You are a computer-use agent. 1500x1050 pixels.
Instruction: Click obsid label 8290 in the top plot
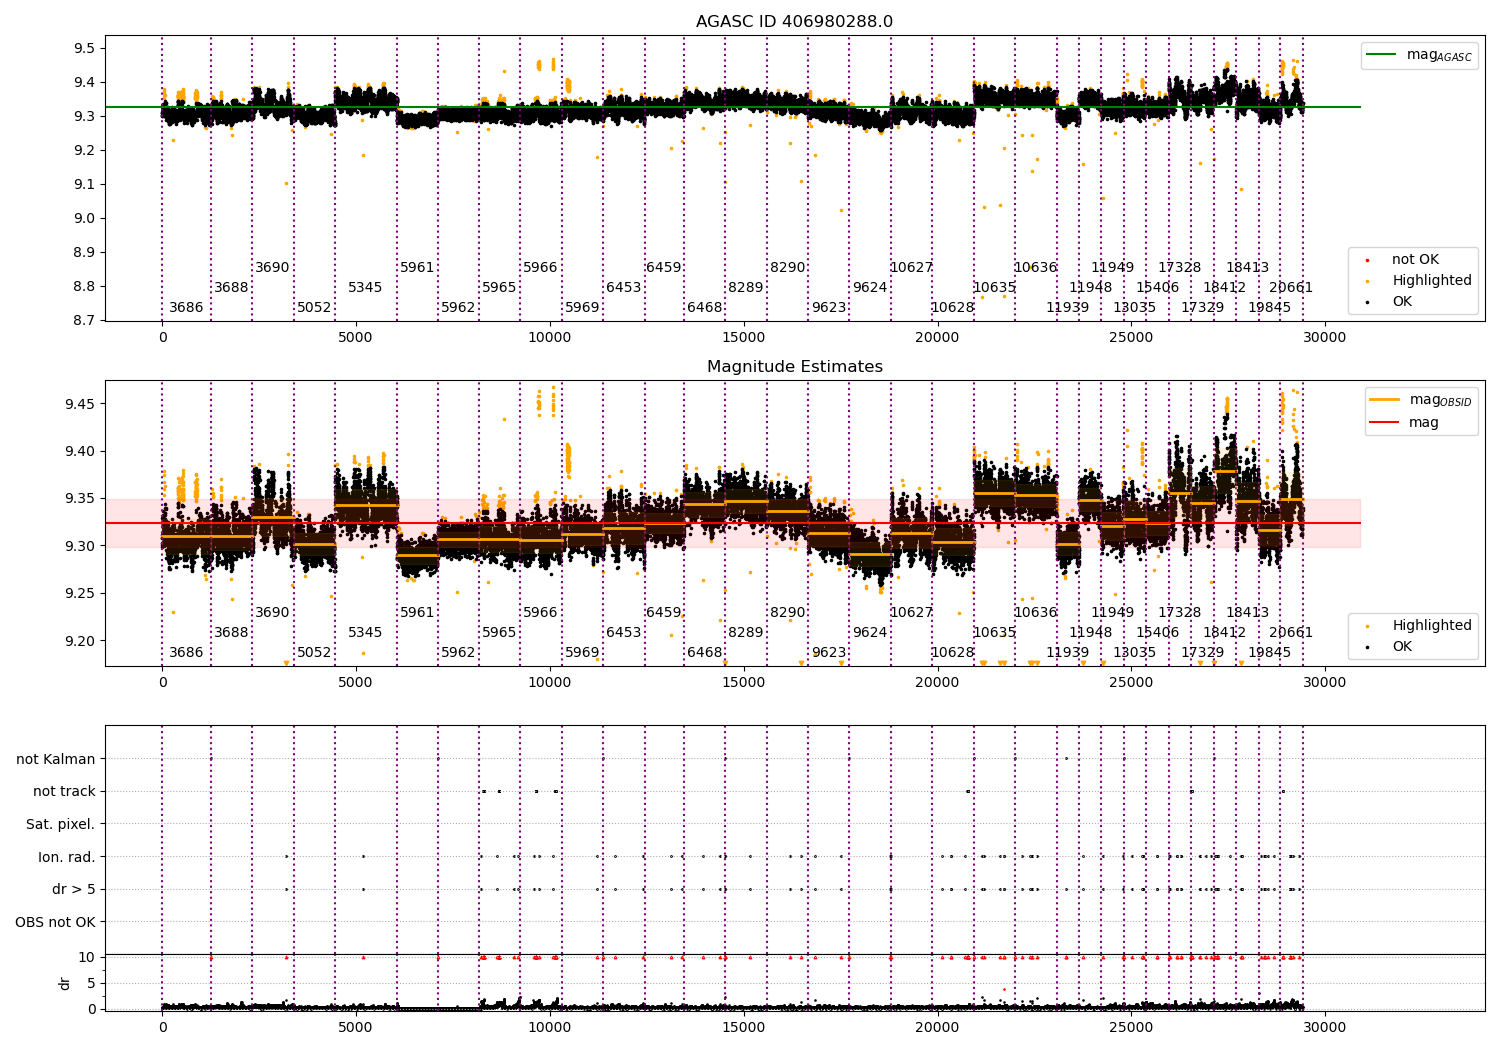(787, 268)
